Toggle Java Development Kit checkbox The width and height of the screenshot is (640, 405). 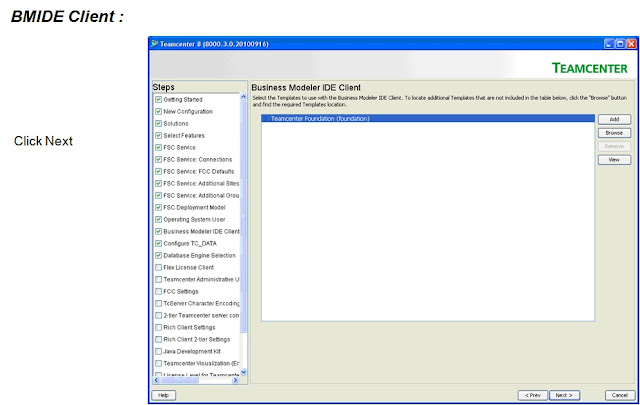coord(158,351)
